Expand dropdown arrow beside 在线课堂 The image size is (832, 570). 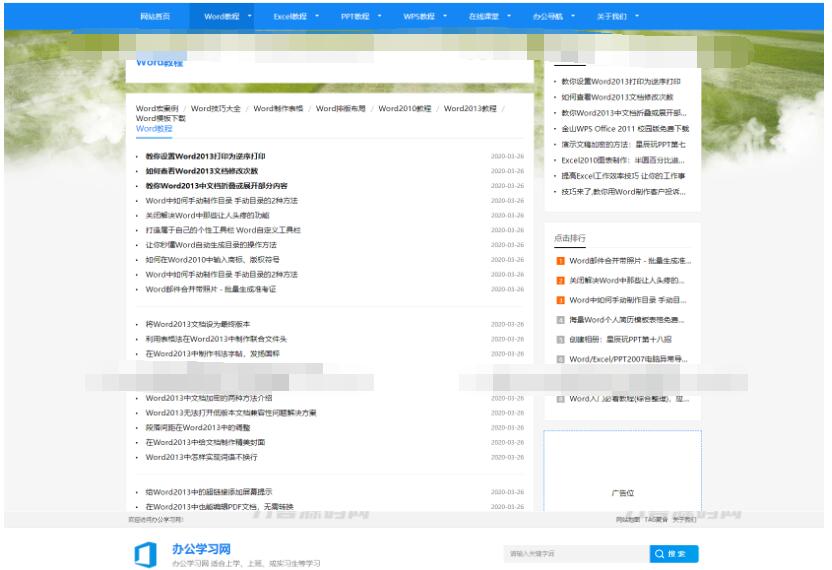509,16
